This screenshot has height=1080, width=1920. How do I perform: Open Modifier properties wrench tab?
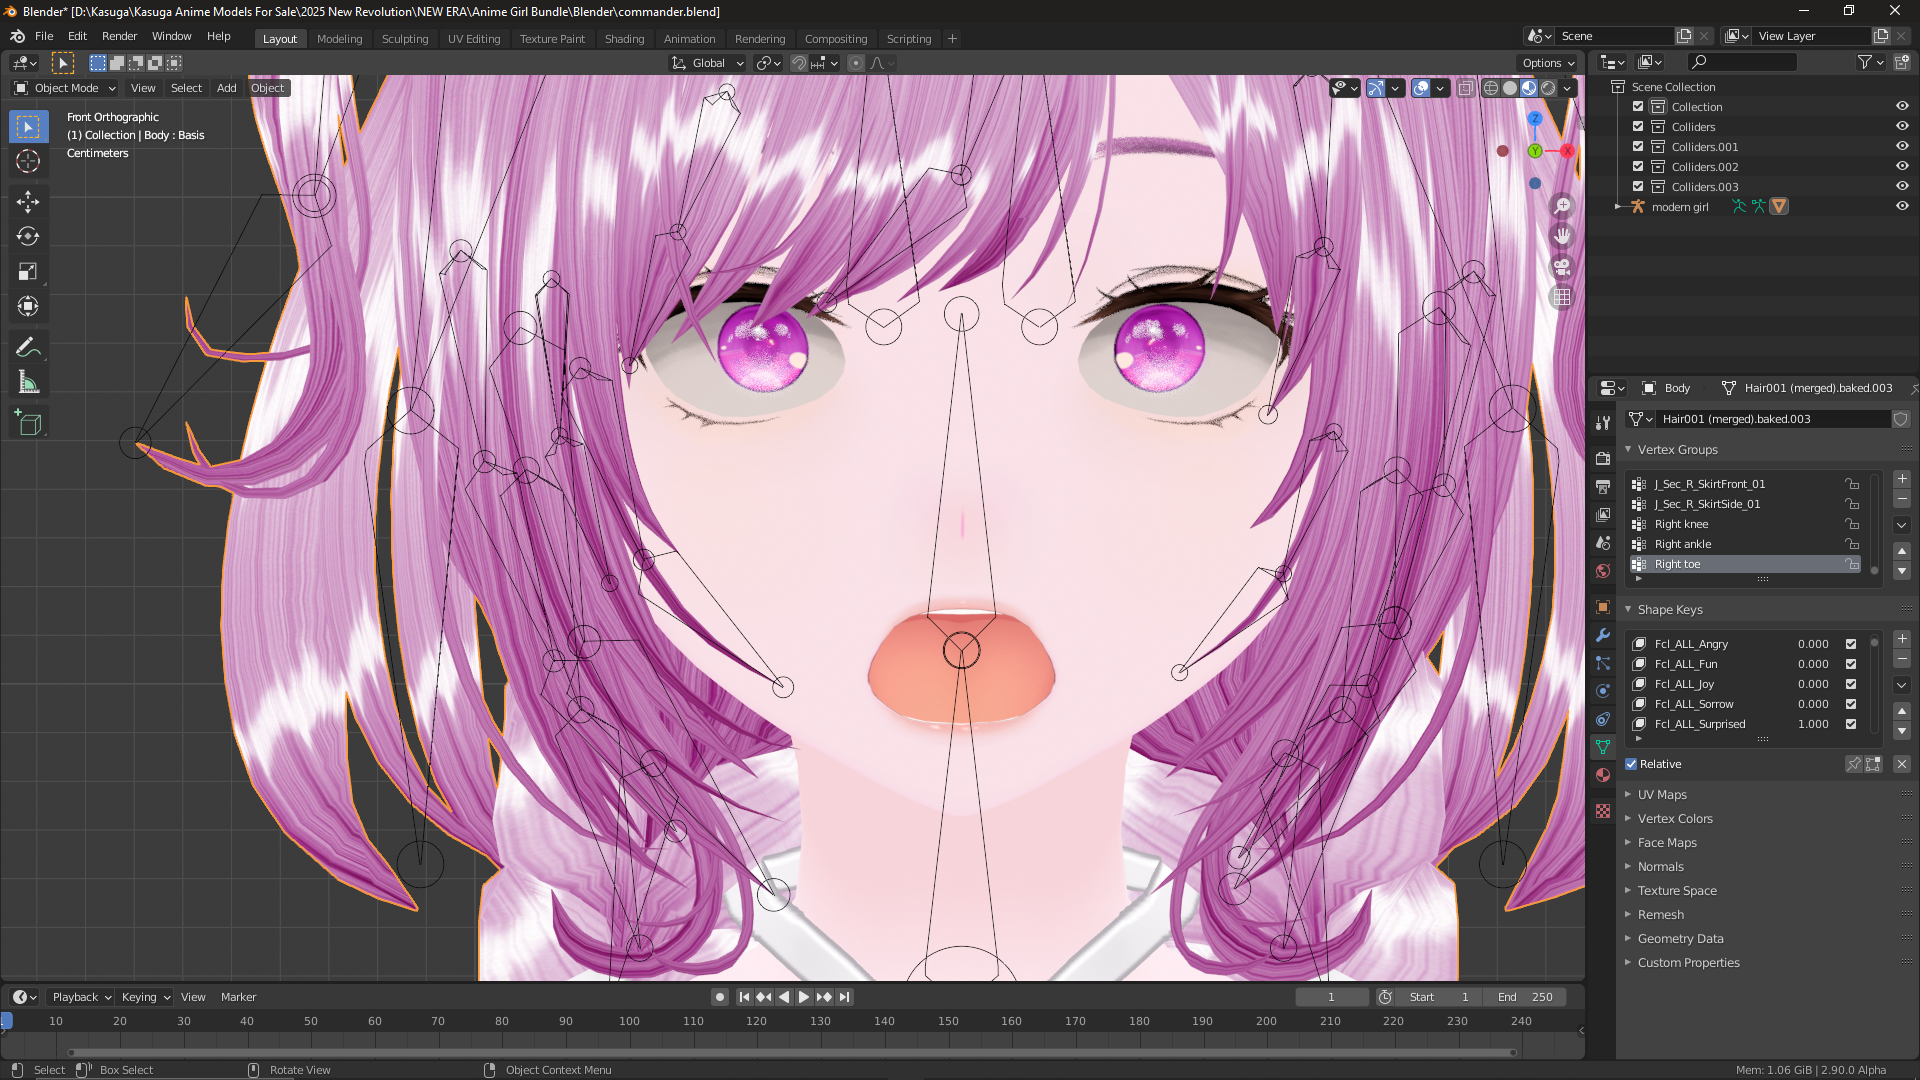(1603, 635)
